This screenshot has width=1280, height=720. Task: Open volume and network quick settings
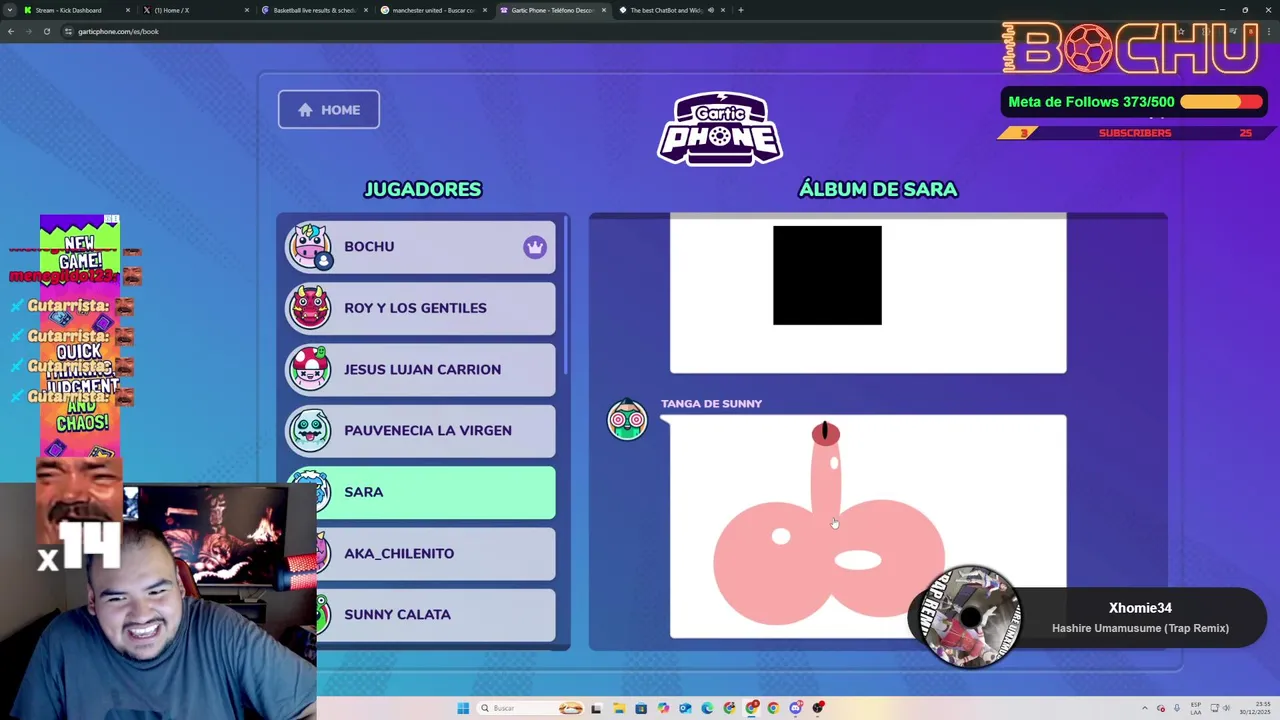point(1221,708)
